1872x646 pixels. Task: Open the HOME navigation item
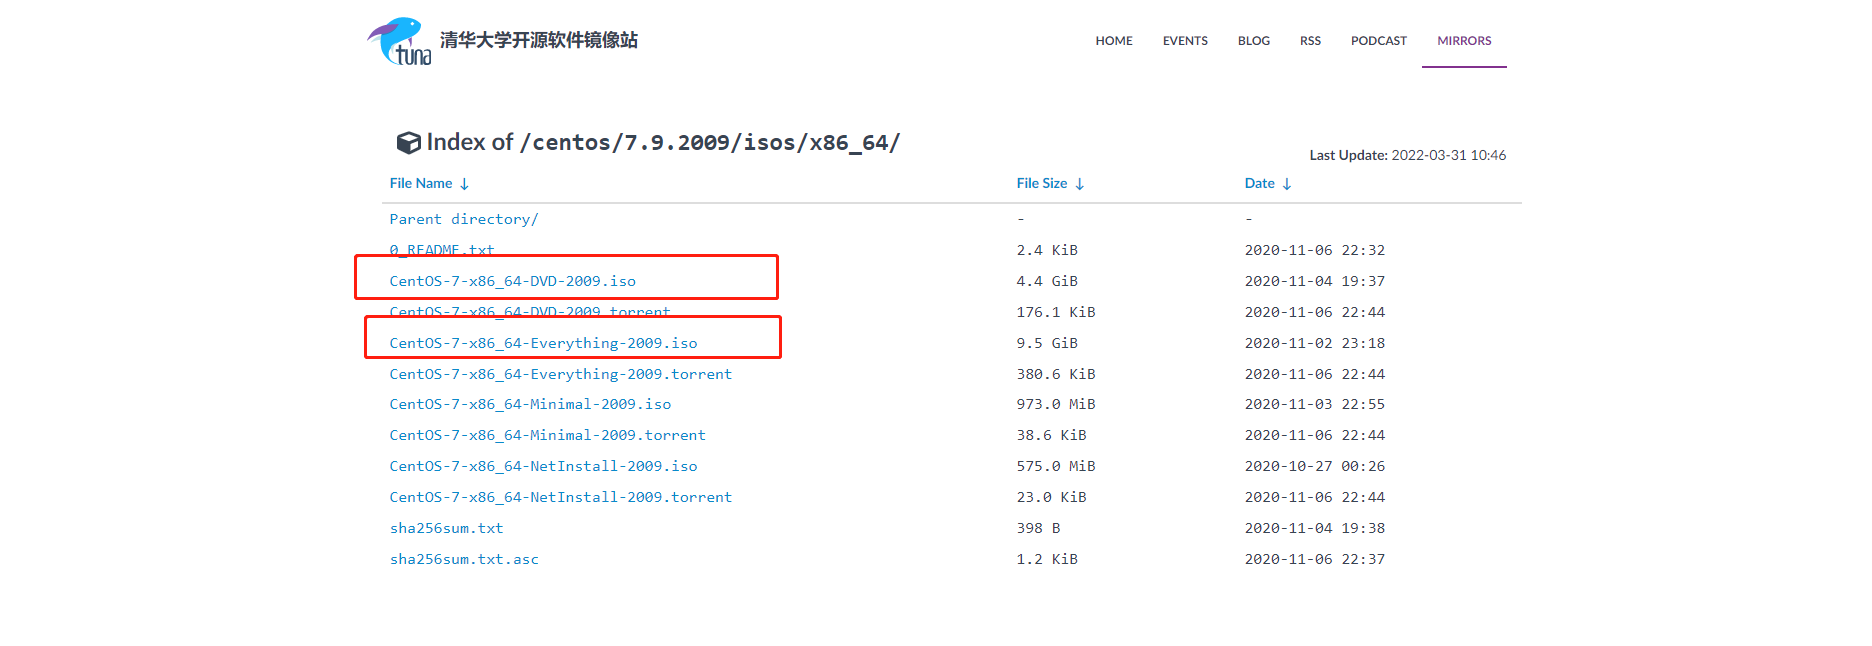pos(1114,41)
